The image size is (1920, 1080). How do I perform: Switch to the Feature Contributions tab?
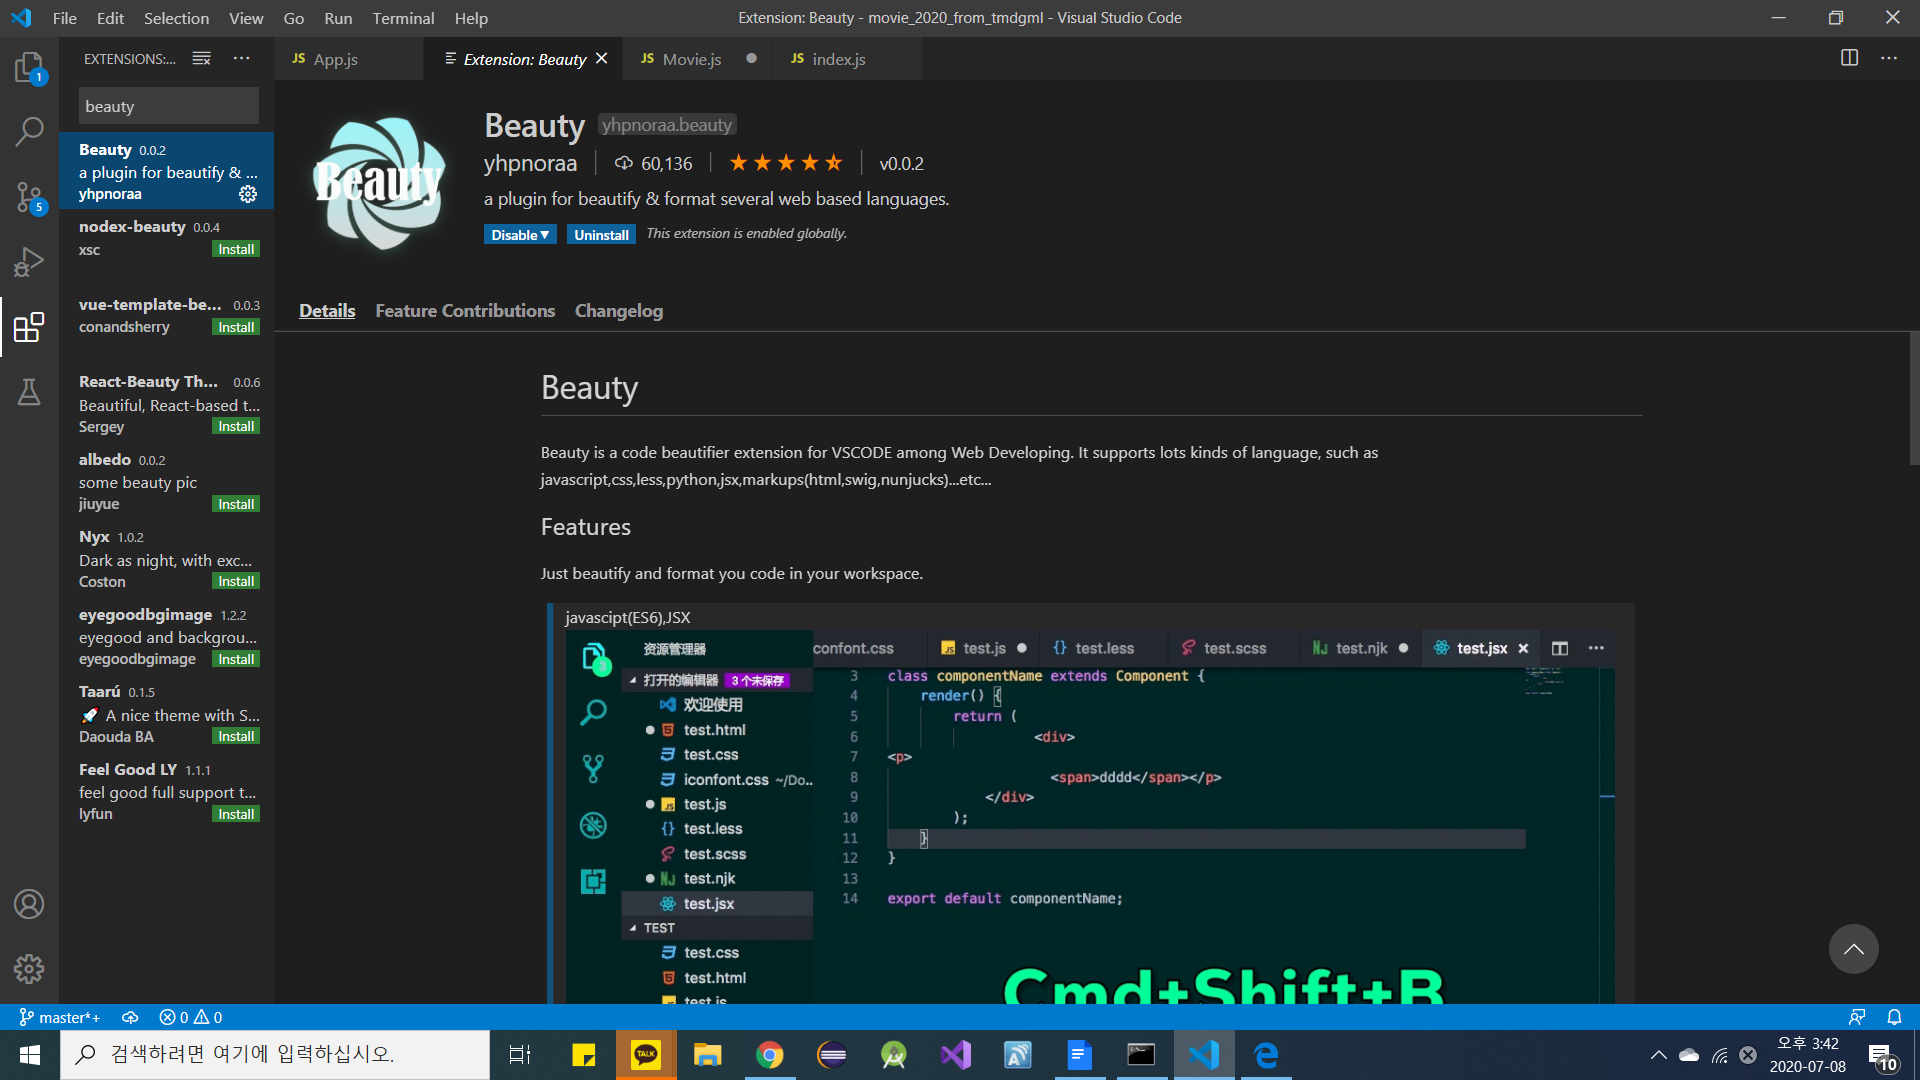465,311
